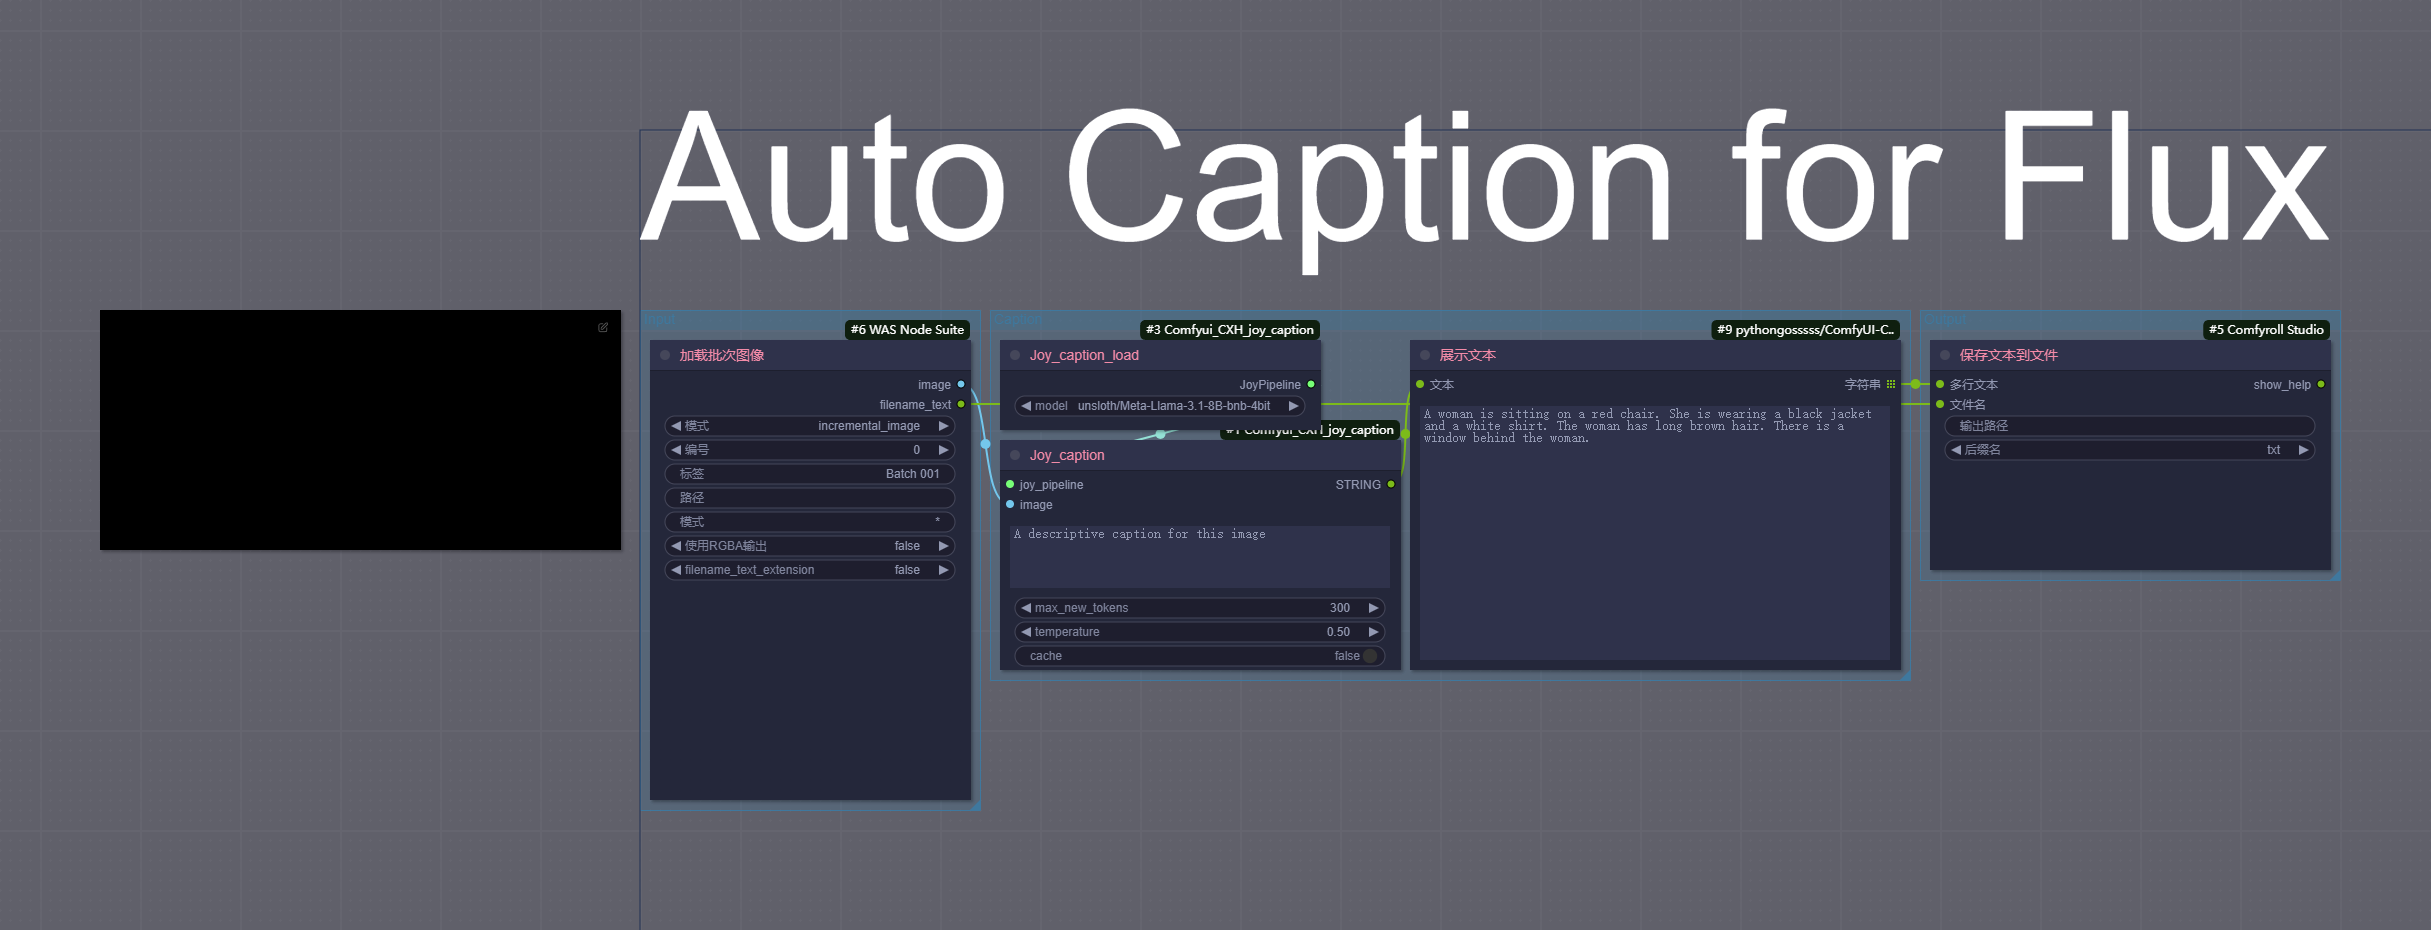Click the collapse dot on 保存文本到文件 node

click(x=1945, y=355)
